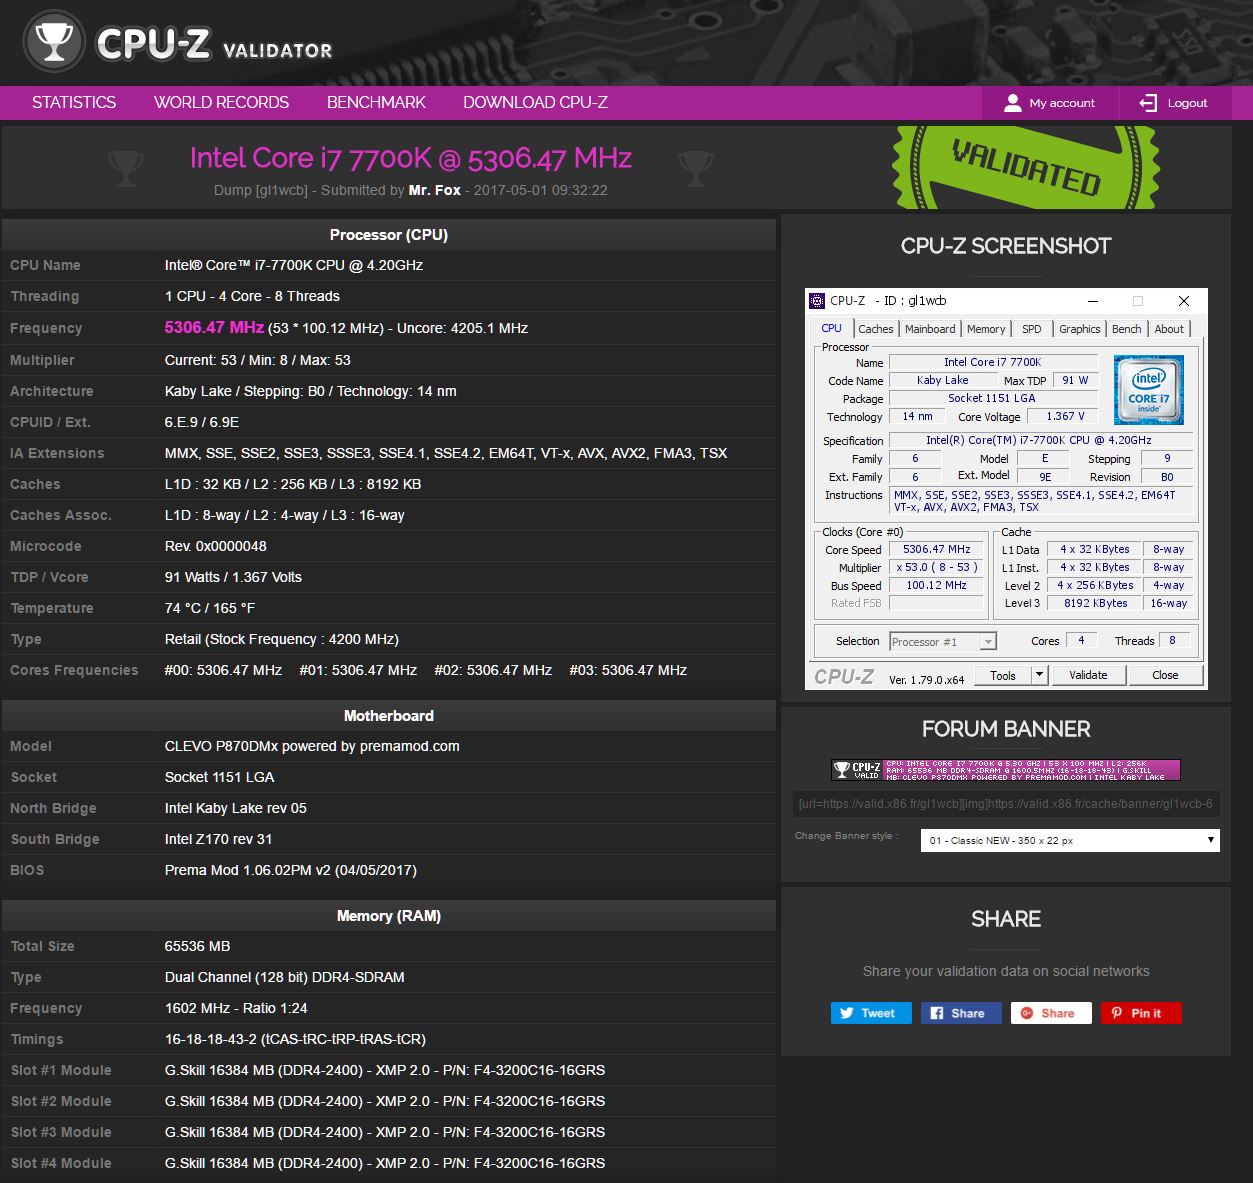The width and height of the screenshot is (1253, 1183).
Task: Switch to the Mainboard tab in CPU-Z screenshot
Action: 930,329
